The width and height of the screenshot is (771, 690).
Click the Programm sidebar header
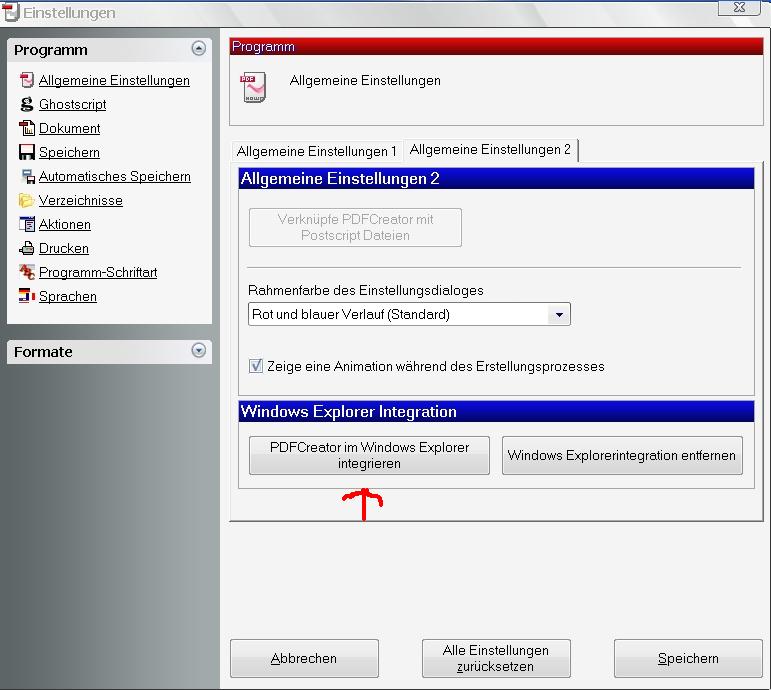pos(109,50)
